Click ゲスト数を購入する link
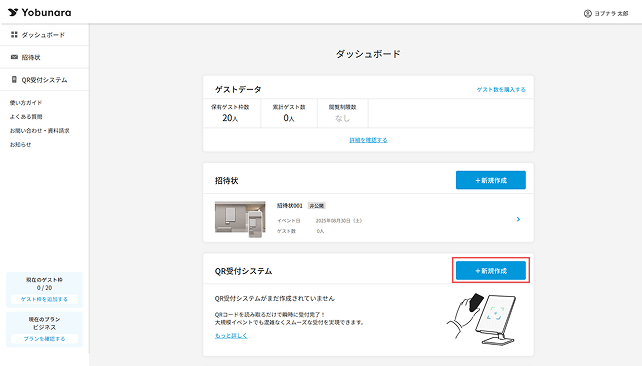The image size is (642, 366). click(x=501, y=89)
